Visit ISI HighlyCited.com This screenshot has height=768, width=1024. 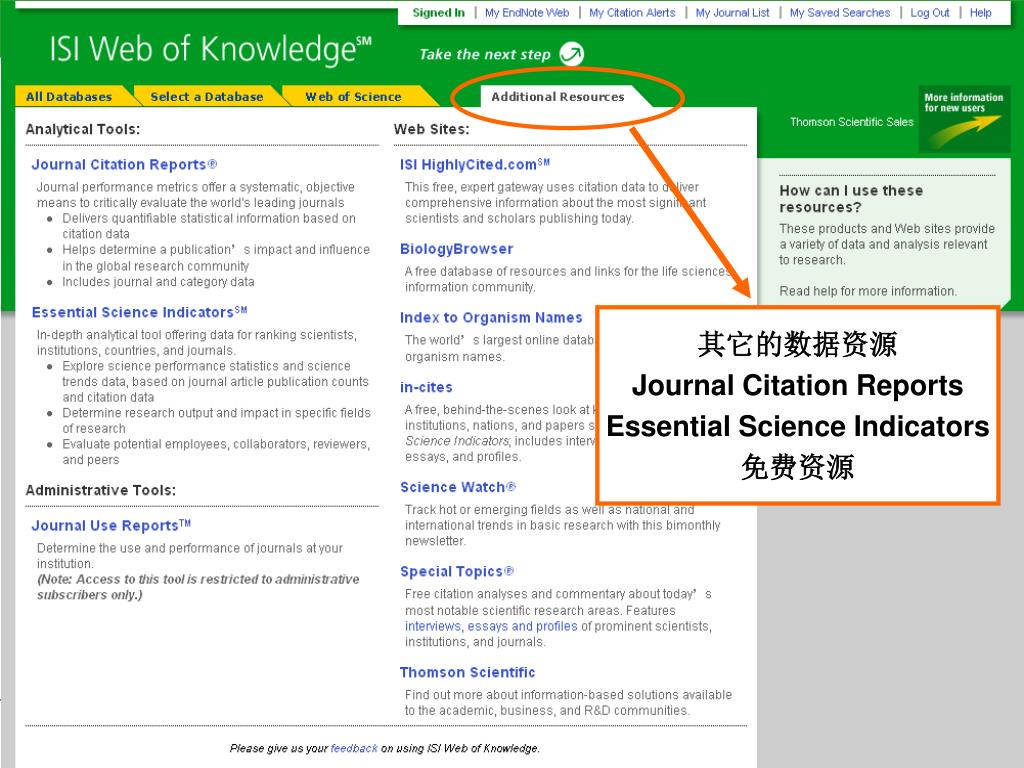[x=475, y=165]
